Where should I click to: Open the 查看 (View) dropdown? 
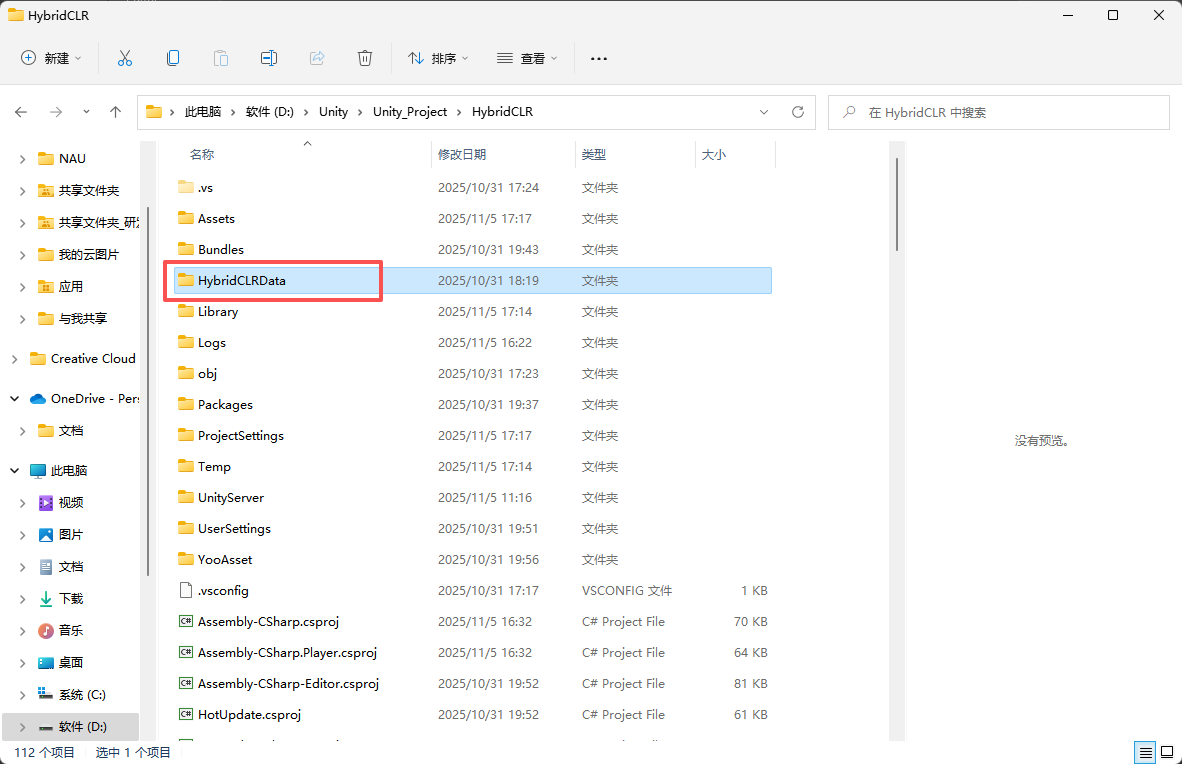tap(527, 58)
